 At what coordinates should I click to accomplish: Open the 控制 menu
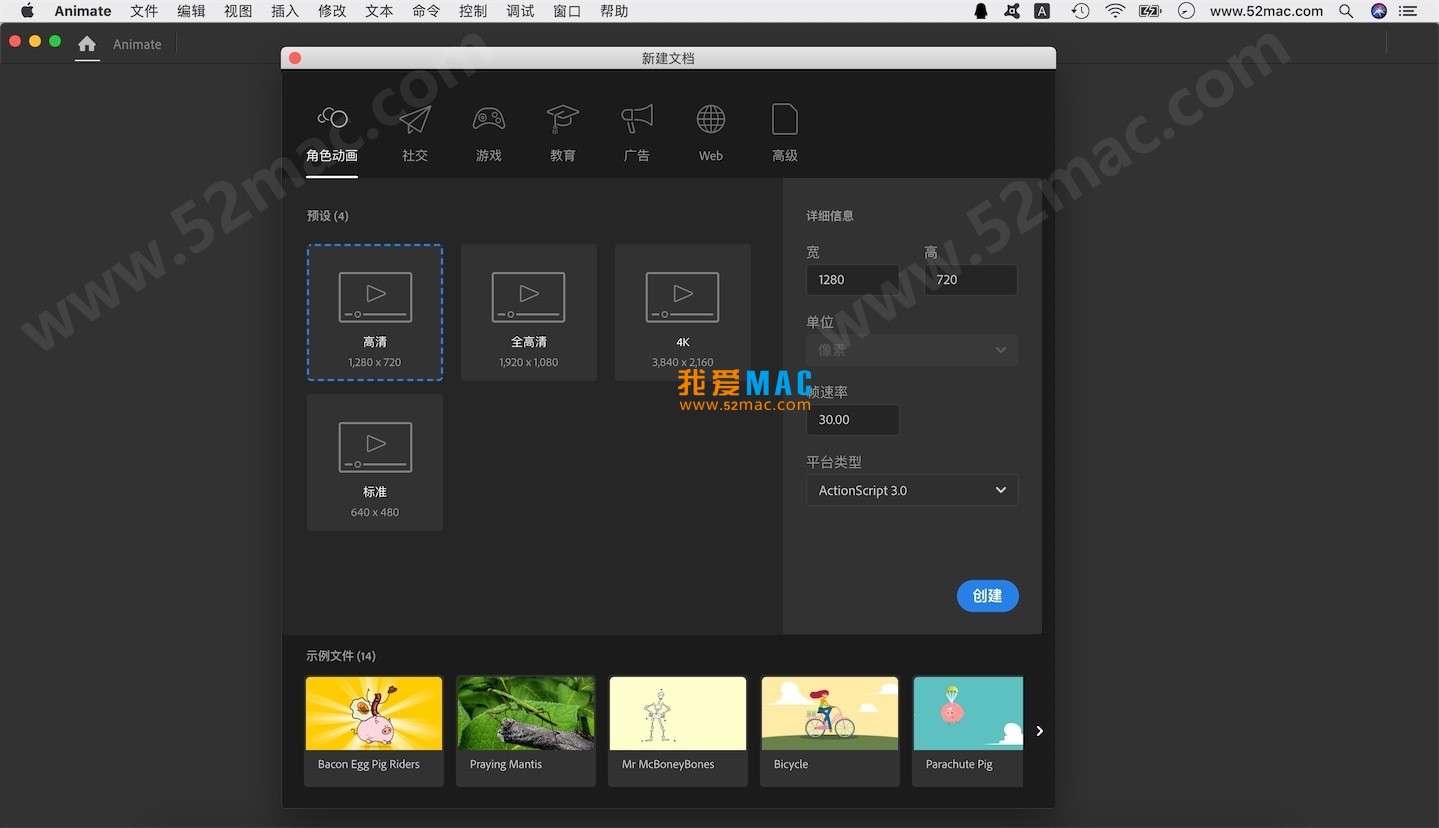point(473,11)
